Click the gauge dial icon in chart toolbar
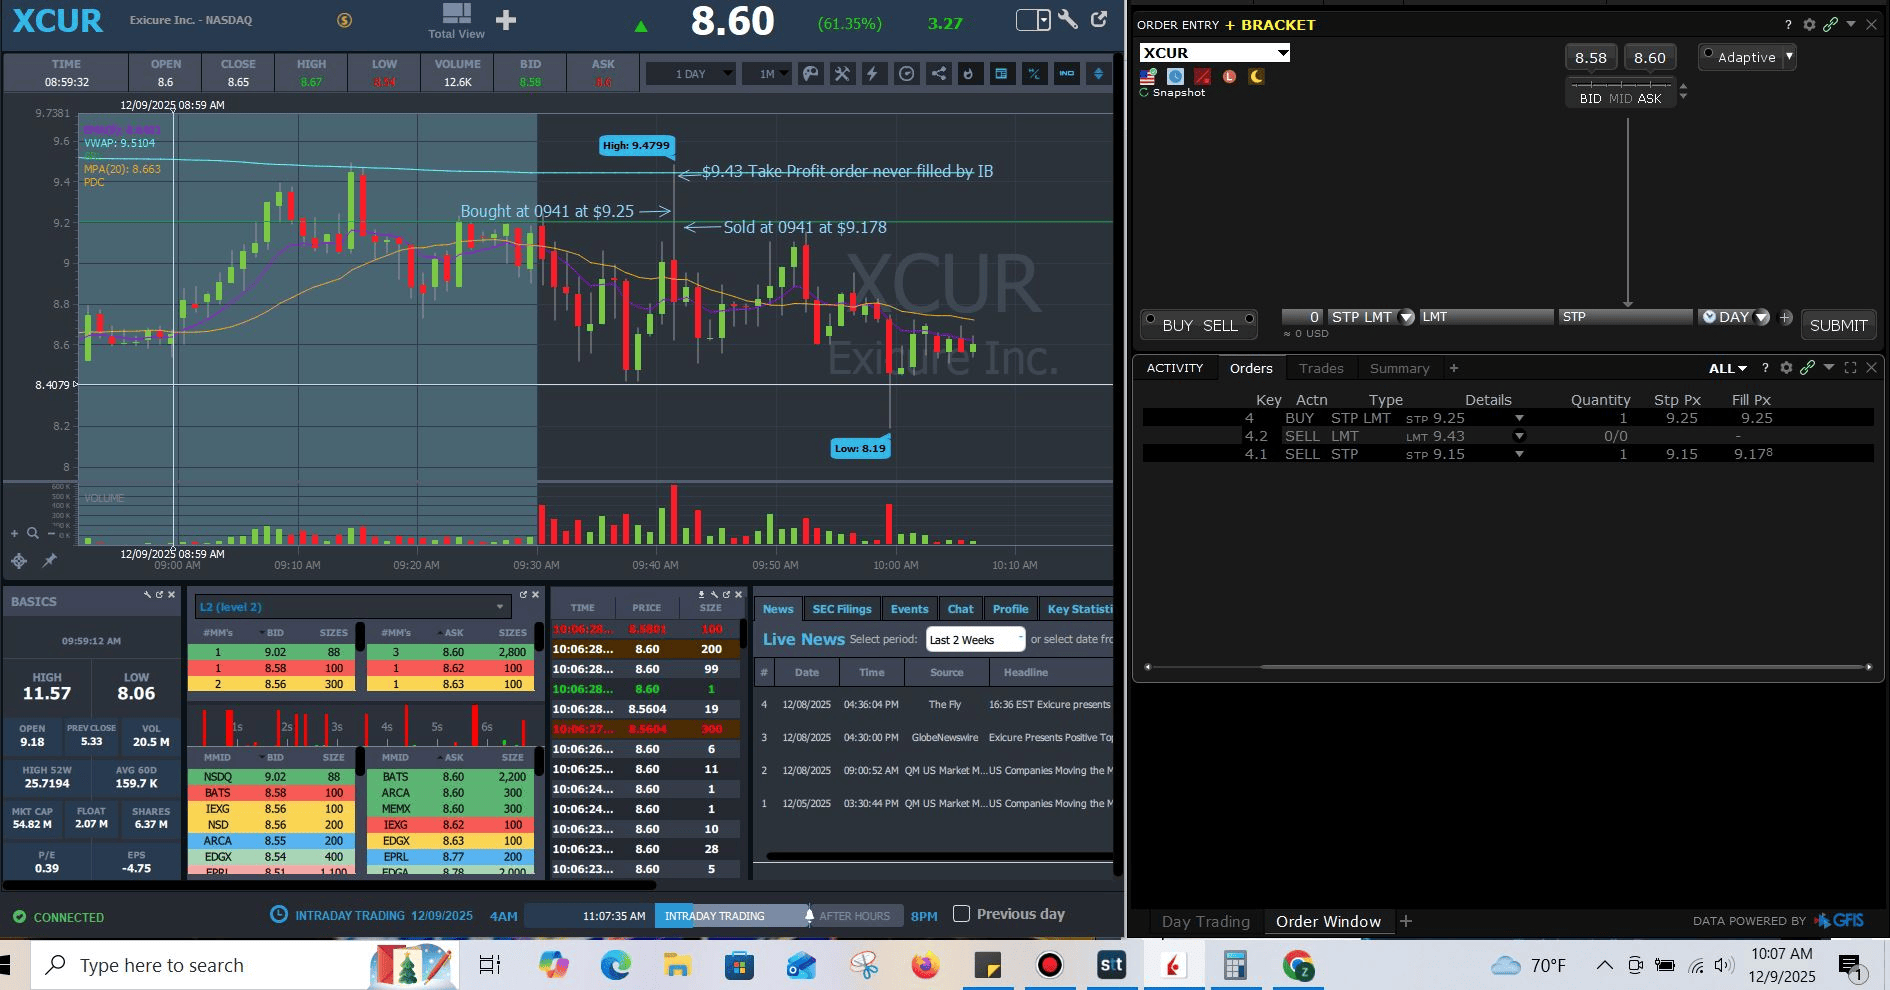The width and height of the screenshot is (1890, 990). [x=906, y=73]
